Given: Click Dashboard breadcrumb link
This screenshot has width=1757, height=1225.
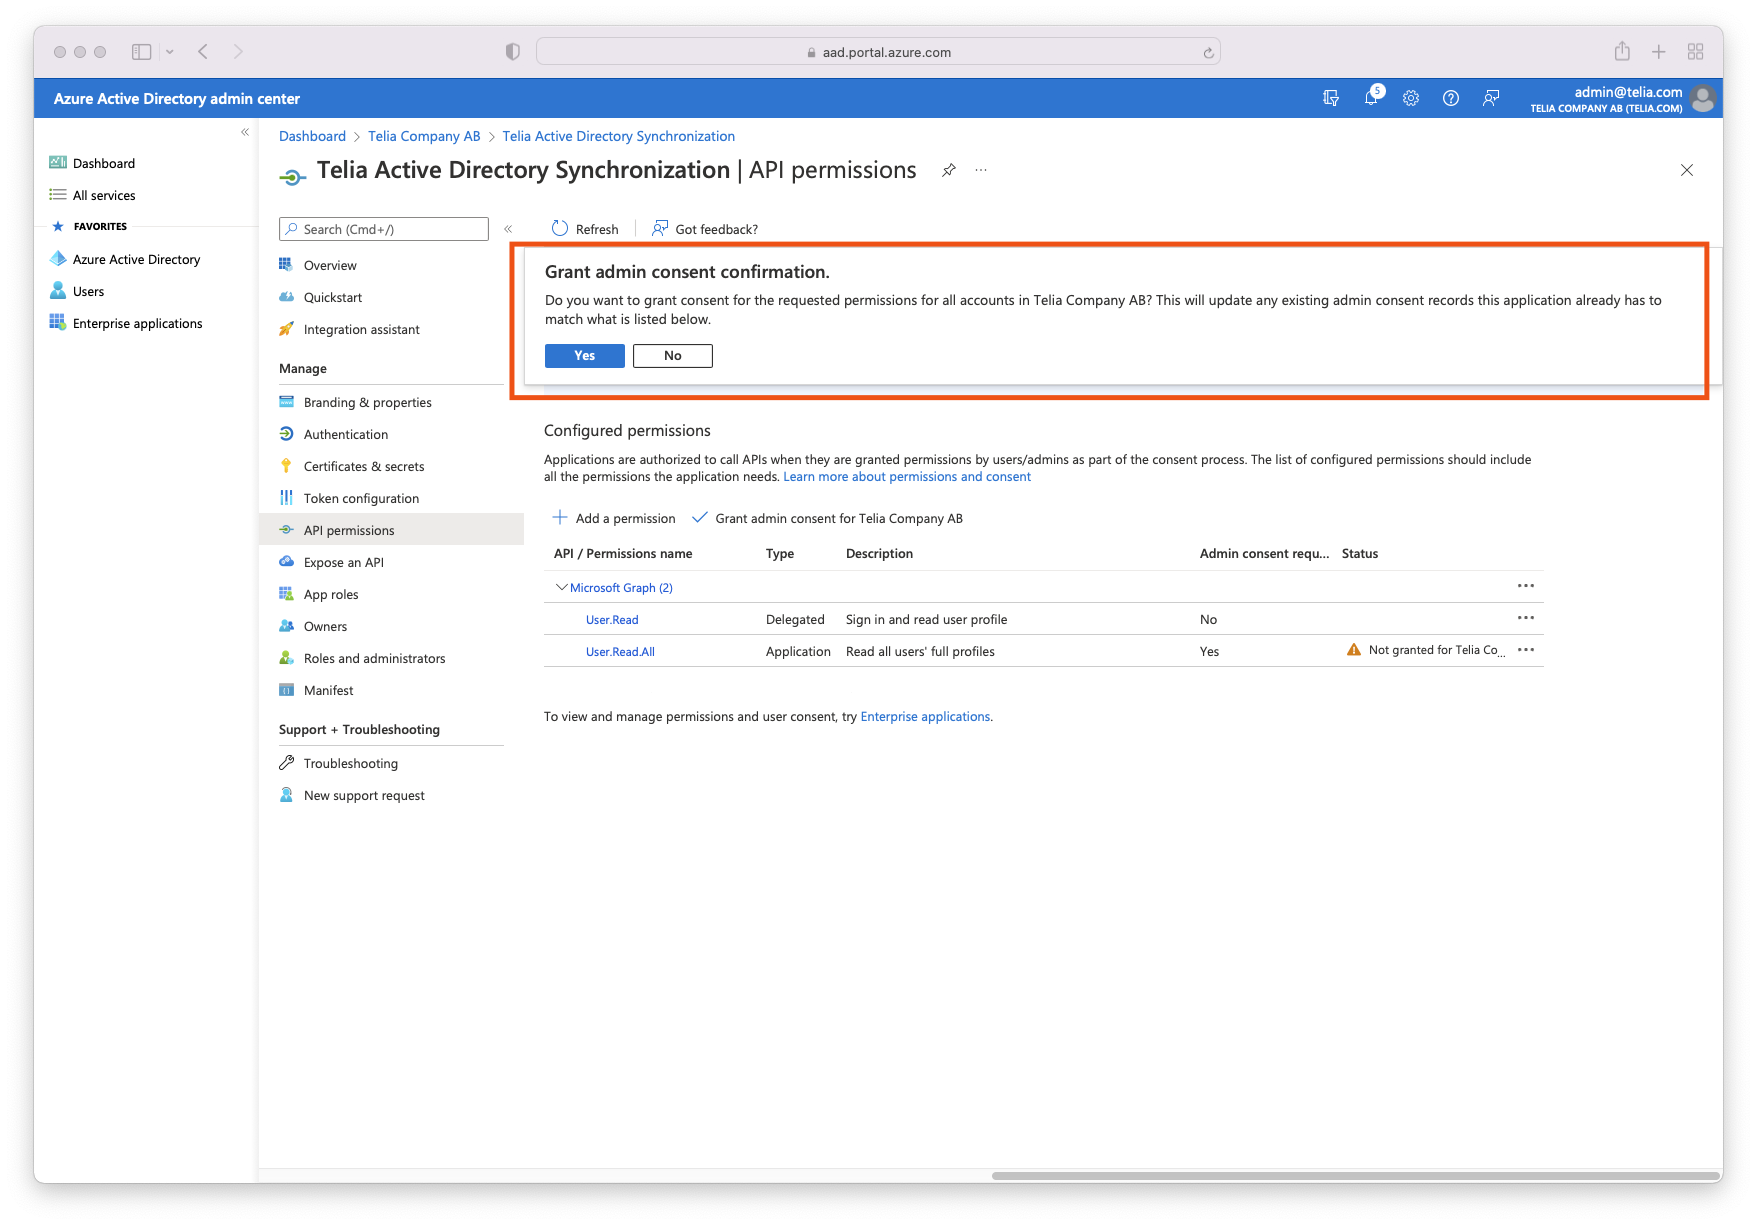Looking at the screenshot, I should pyautogui.click(x=312, y=136).
